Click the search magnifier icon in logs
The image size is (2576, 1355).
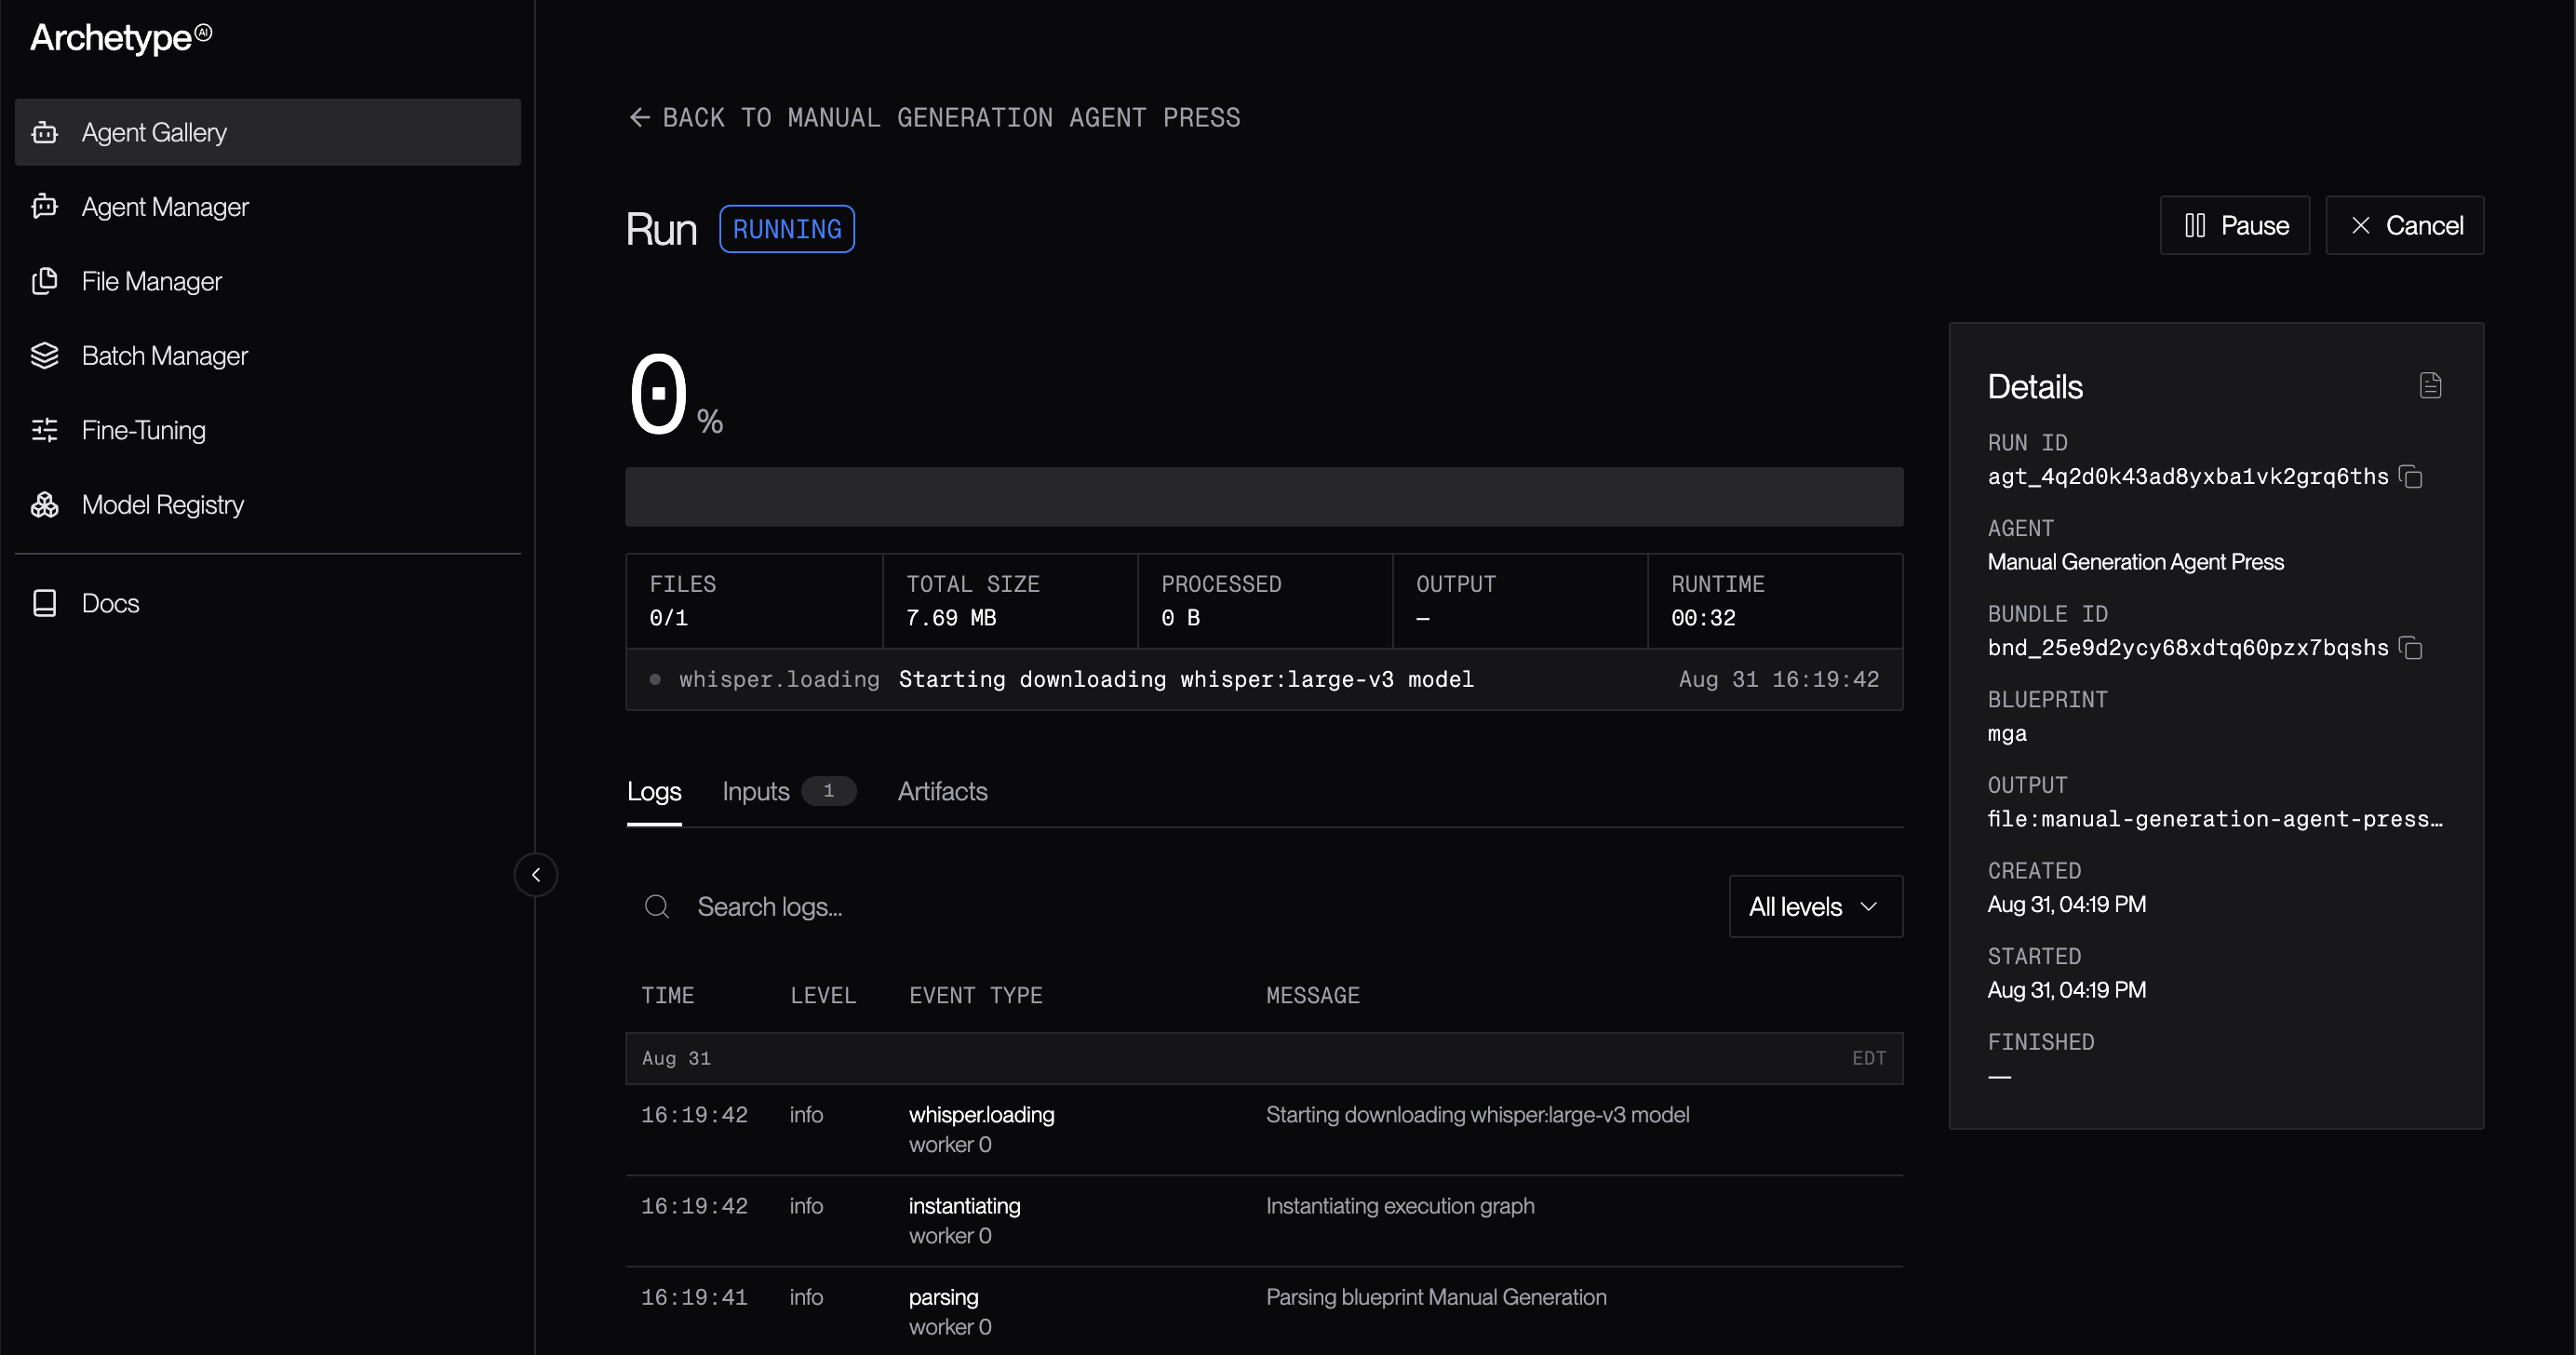click(x=657, y=907)
